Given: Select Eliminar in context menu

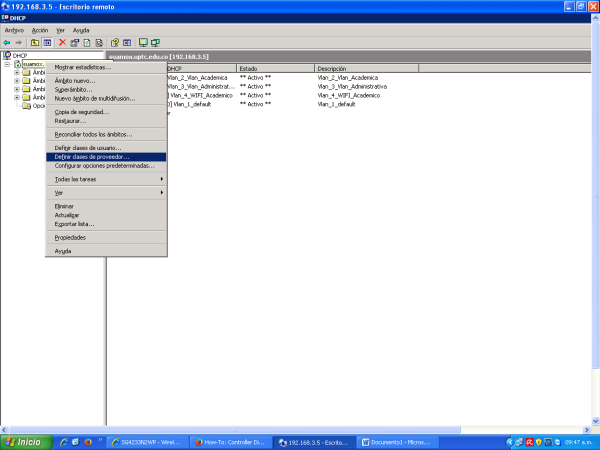Looking at the screenshot, I should coord(106,206).
